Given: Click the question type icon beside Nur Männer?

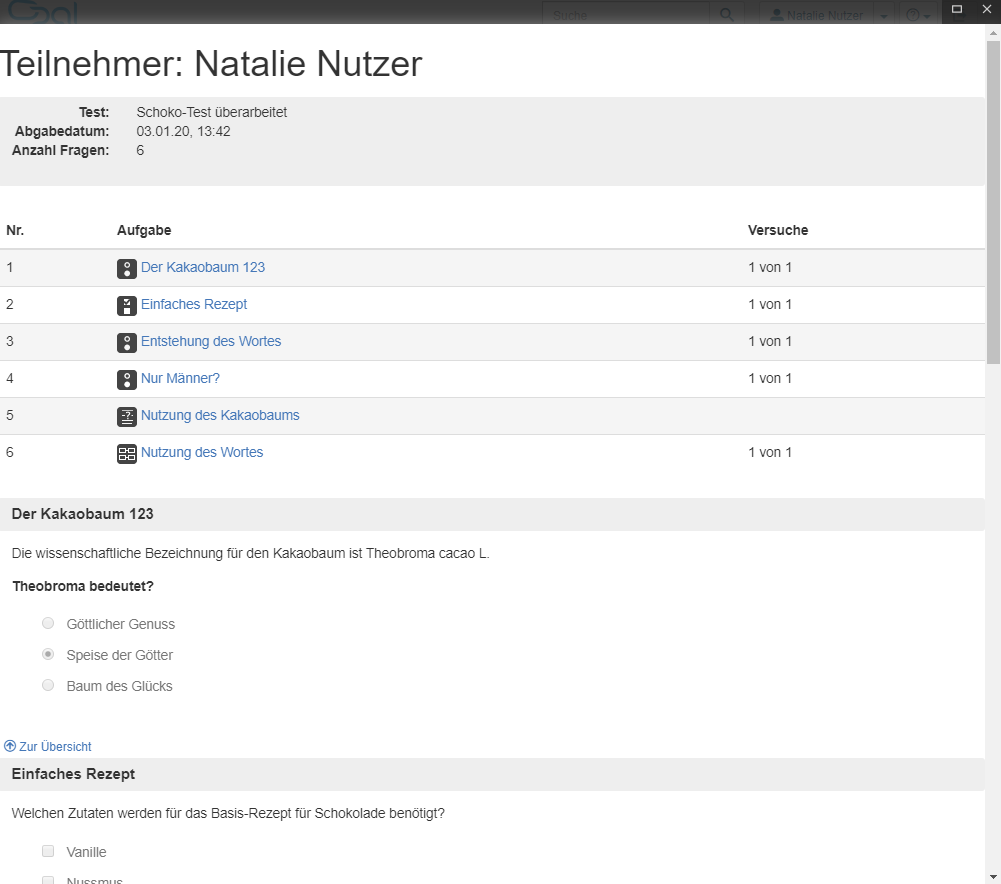Looking at the screenshot, I should (126, 379).
